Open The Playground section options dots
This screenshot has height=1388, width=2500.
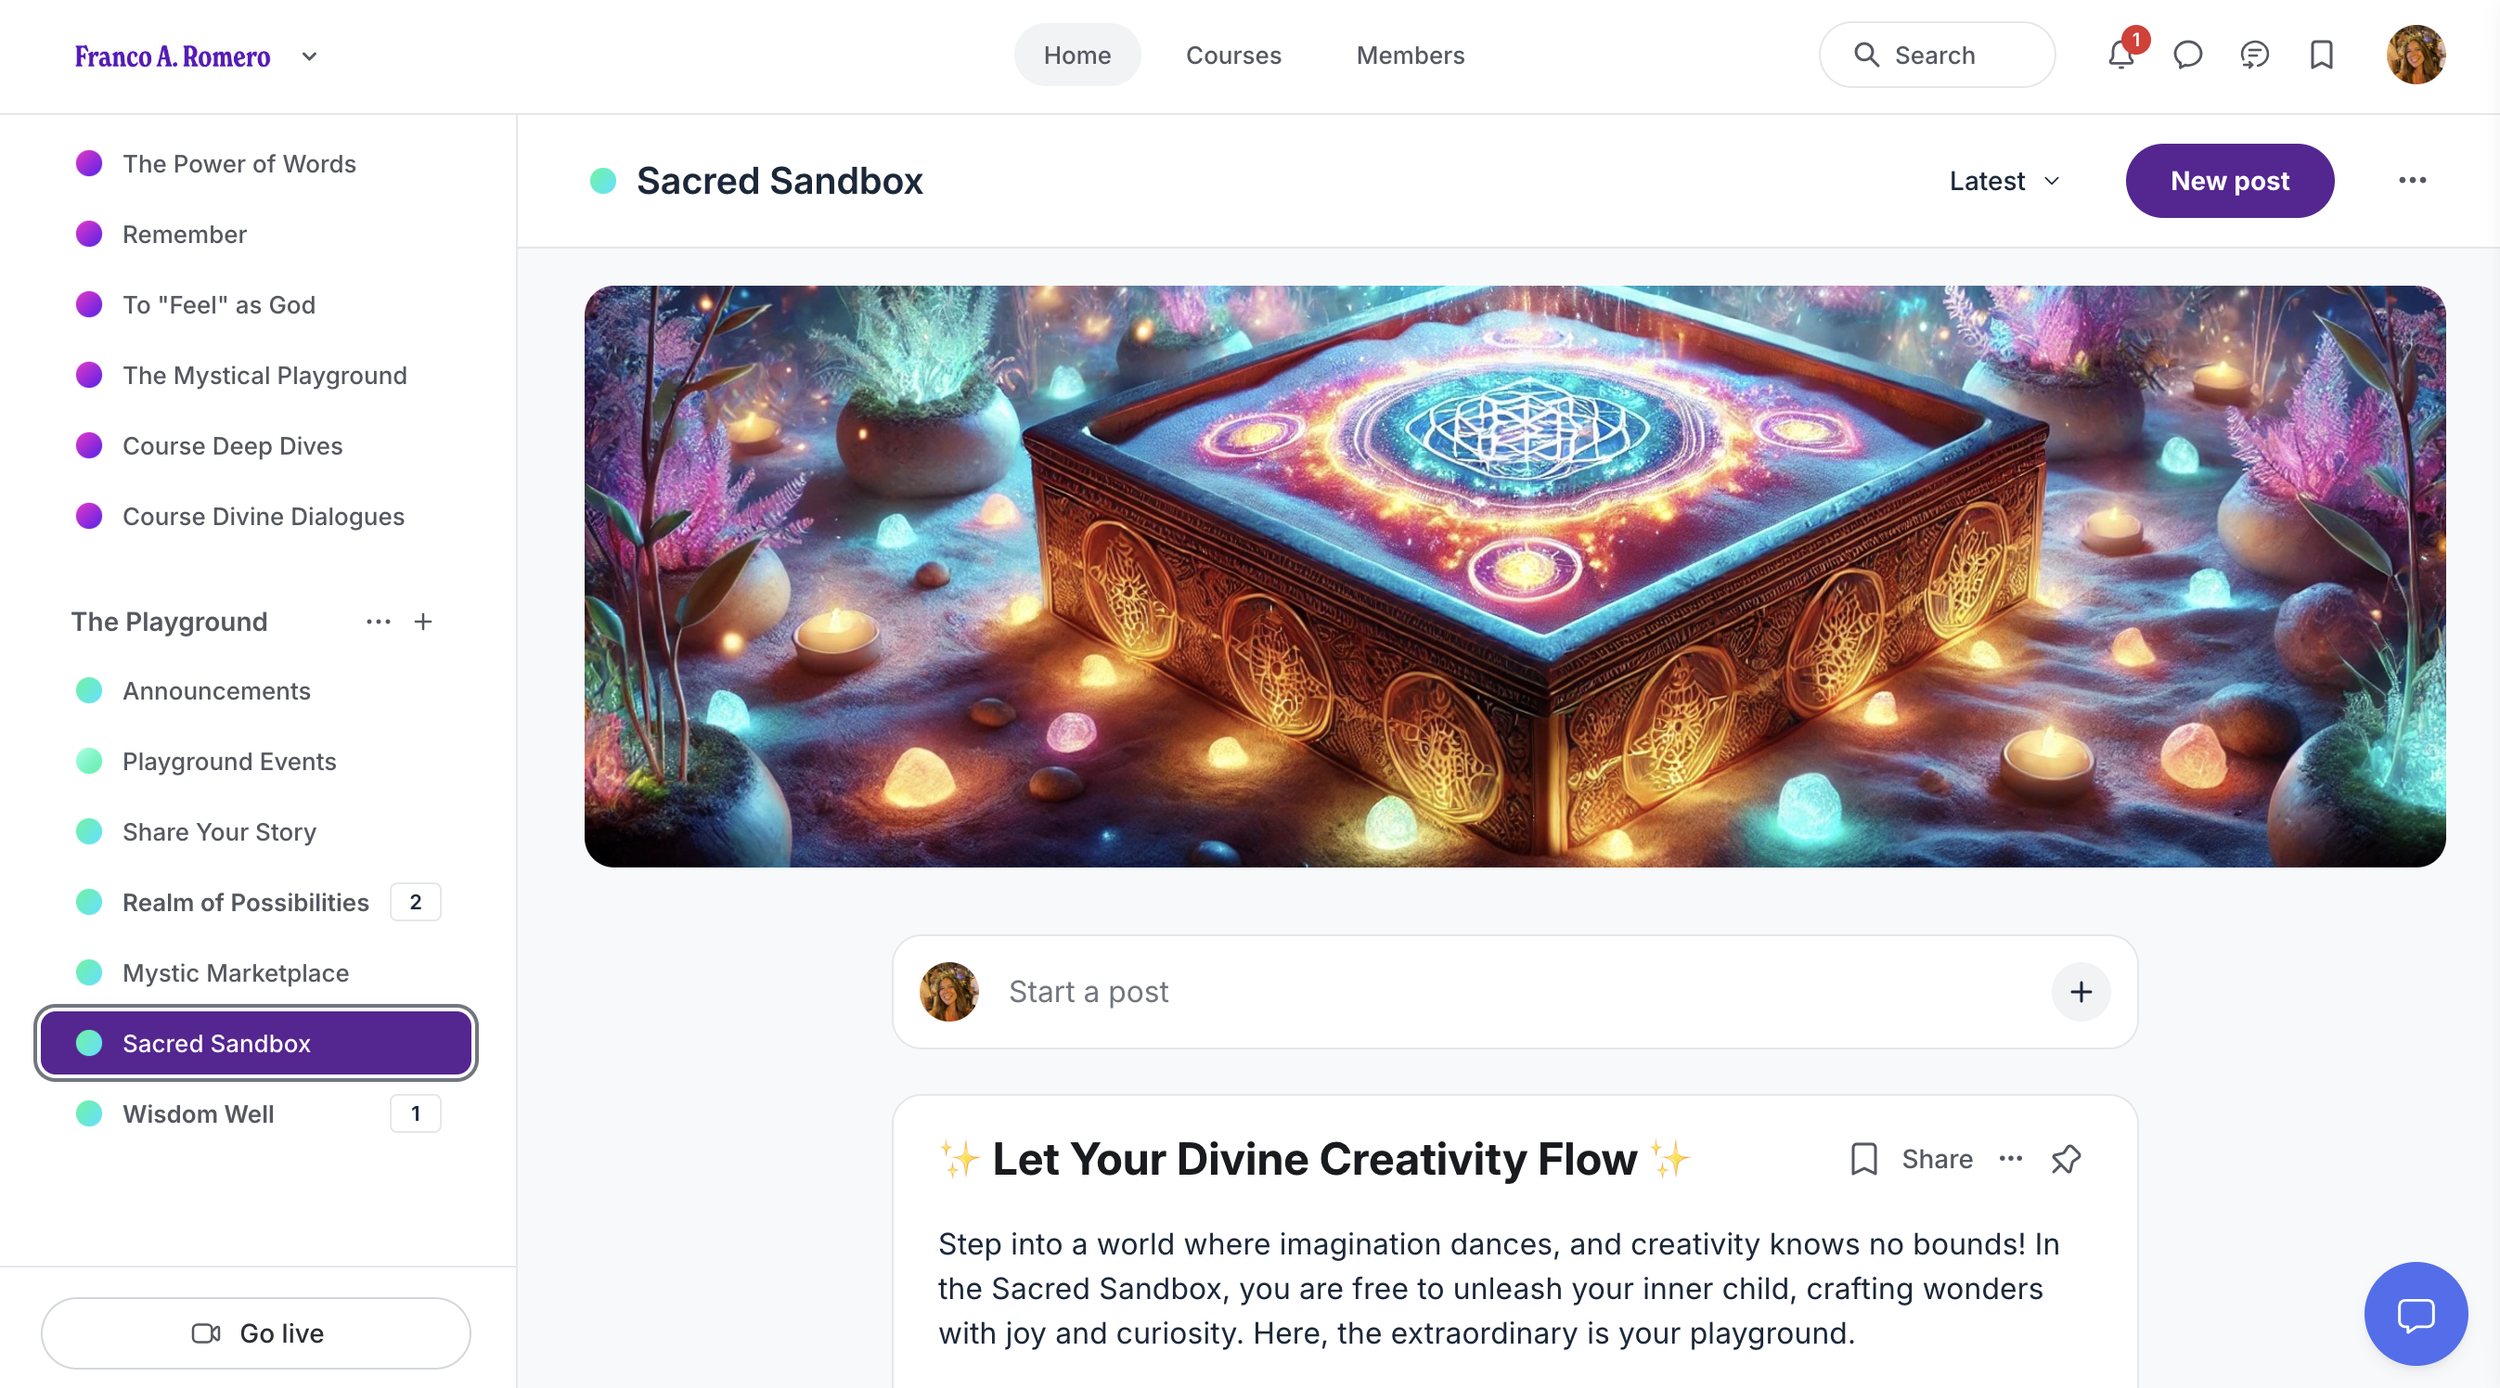pos(378,622)
